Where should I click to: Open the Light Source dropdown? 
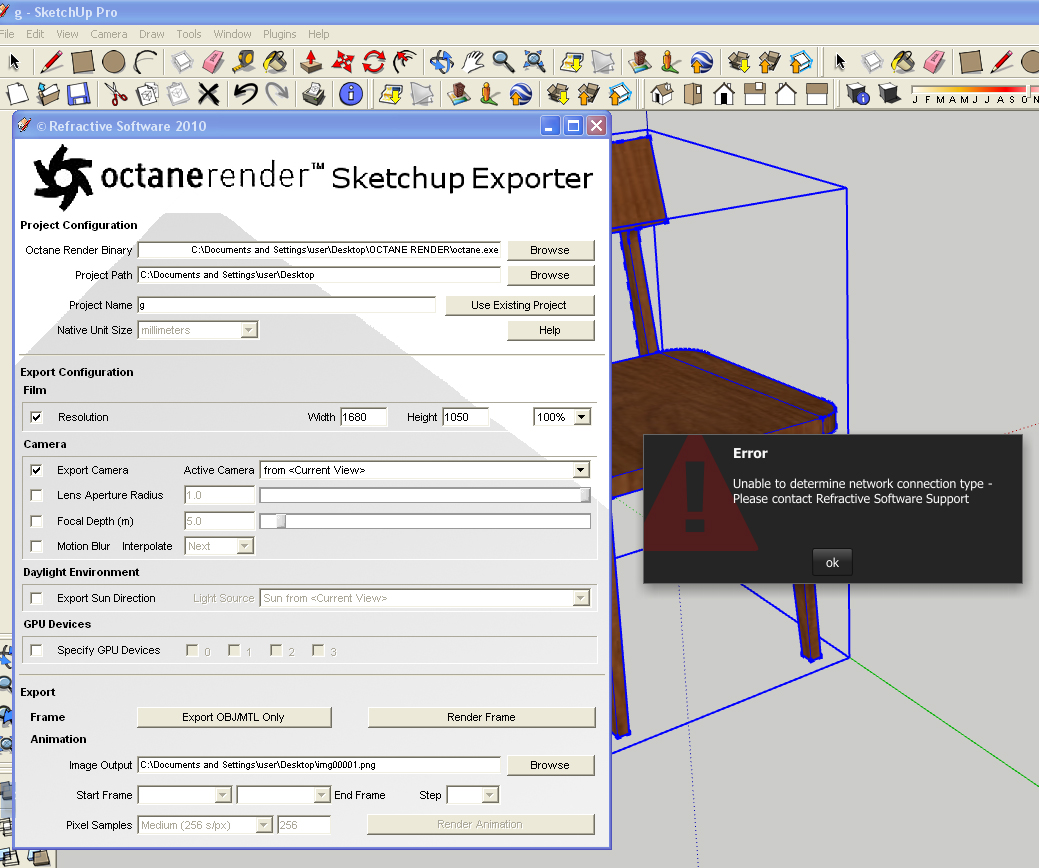[580, 598]
